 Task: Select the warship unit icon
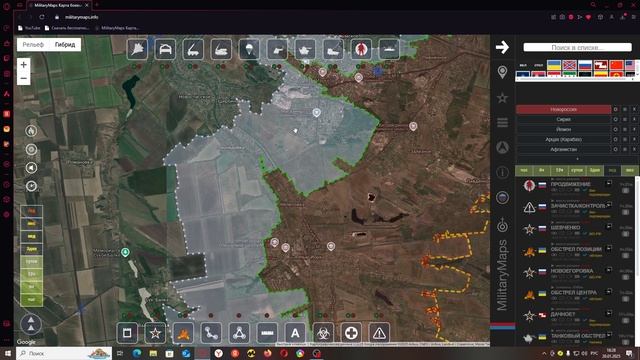(x=389, y=49)
